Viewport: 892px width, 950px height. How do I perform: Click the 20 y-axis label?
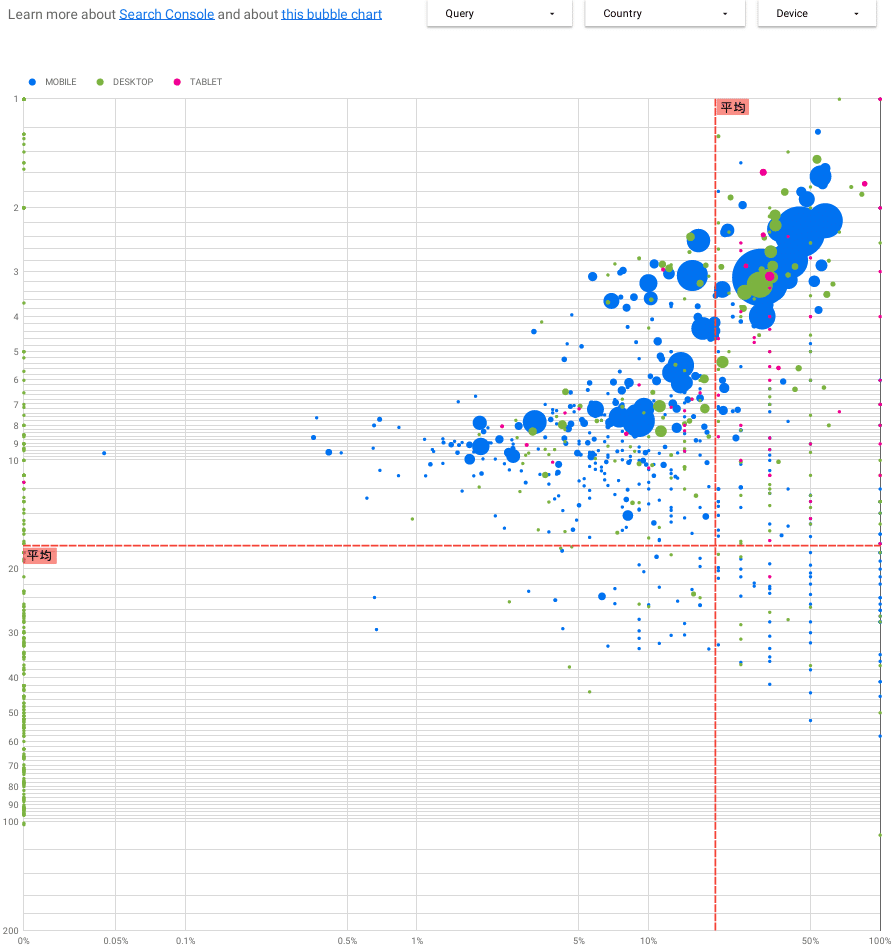(x=13, y=569)
